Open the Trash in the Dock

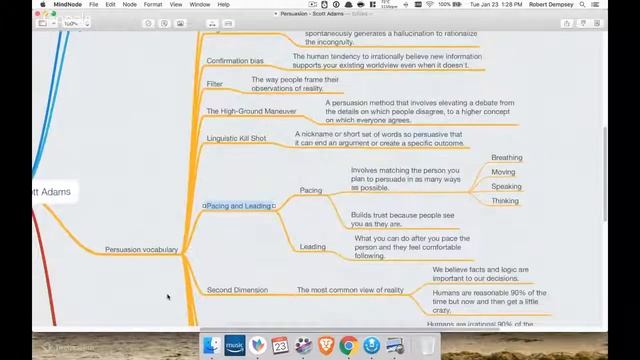[427, 345]
